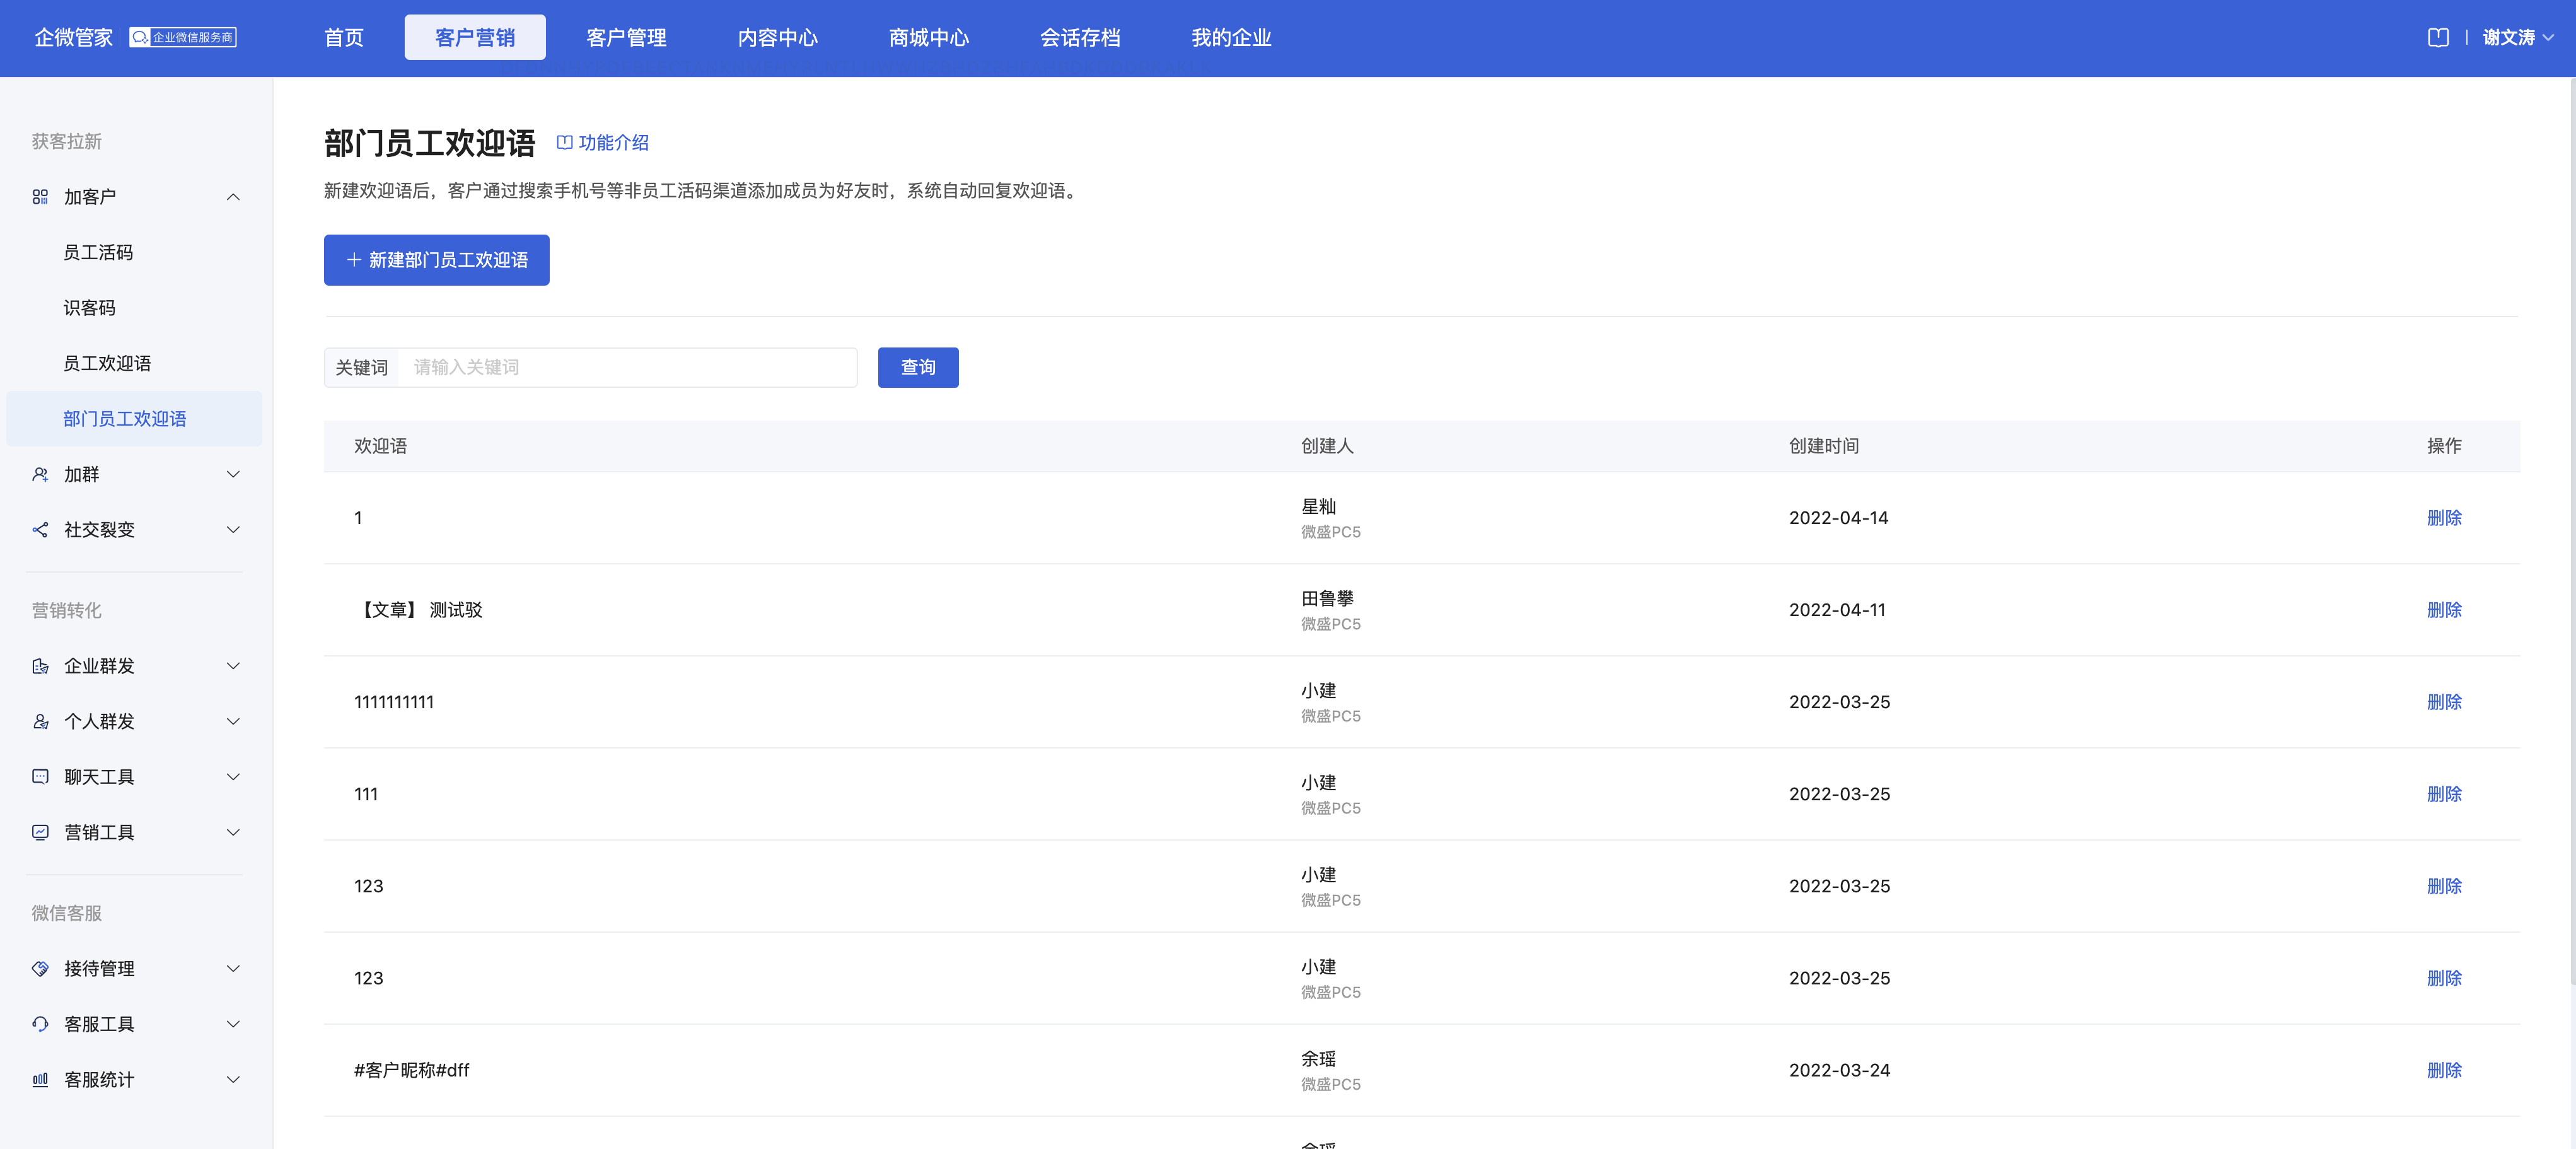Collapse the 加客户 menu chevron

coord(233,197)
